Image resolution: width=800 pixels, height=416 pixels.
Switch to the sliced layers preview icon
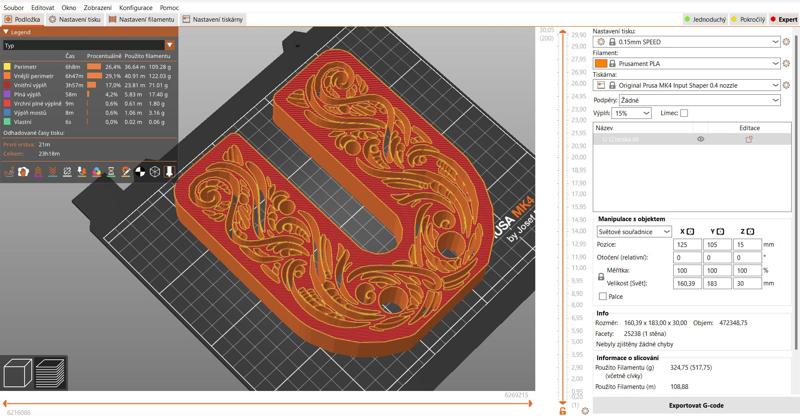pyautogui.click(x=49, y=375)
